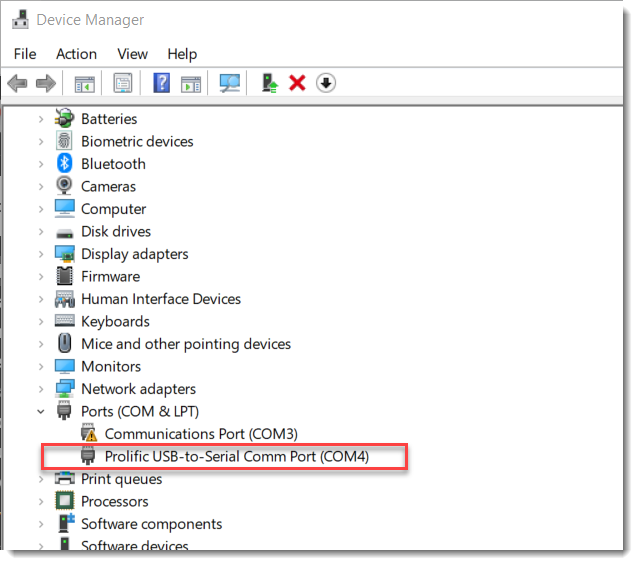
Task: Expand the Network adapters chevron
Action: click(41, 389)
